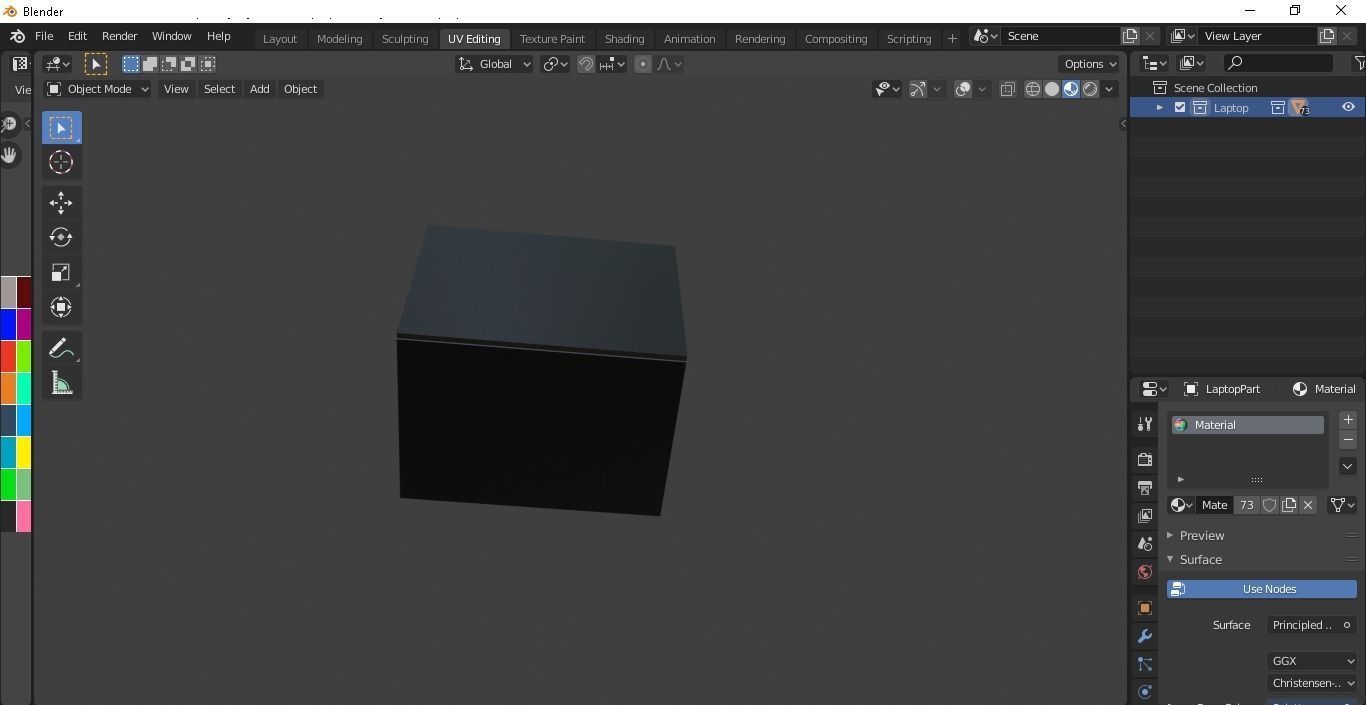1366x705 pixels.
Task: Switch to Solid viewport shading
Action: tap(1052, 89)
